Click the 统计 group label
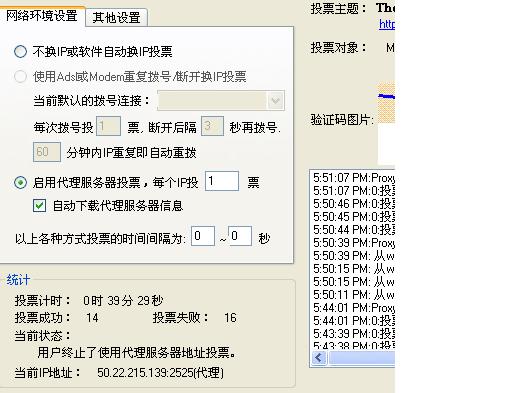Screen dimensions: 512x393 18,280
